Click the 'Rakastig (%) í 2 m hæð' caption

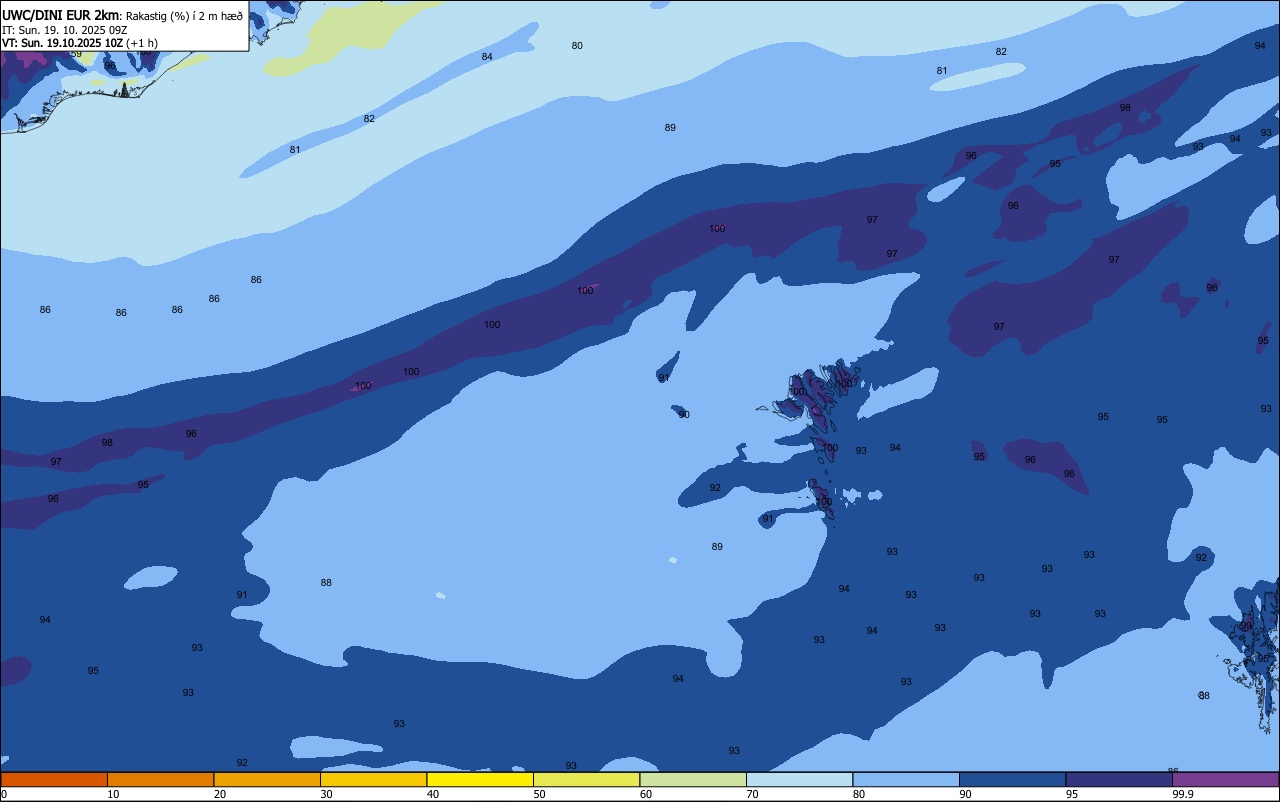coord(183,15)
